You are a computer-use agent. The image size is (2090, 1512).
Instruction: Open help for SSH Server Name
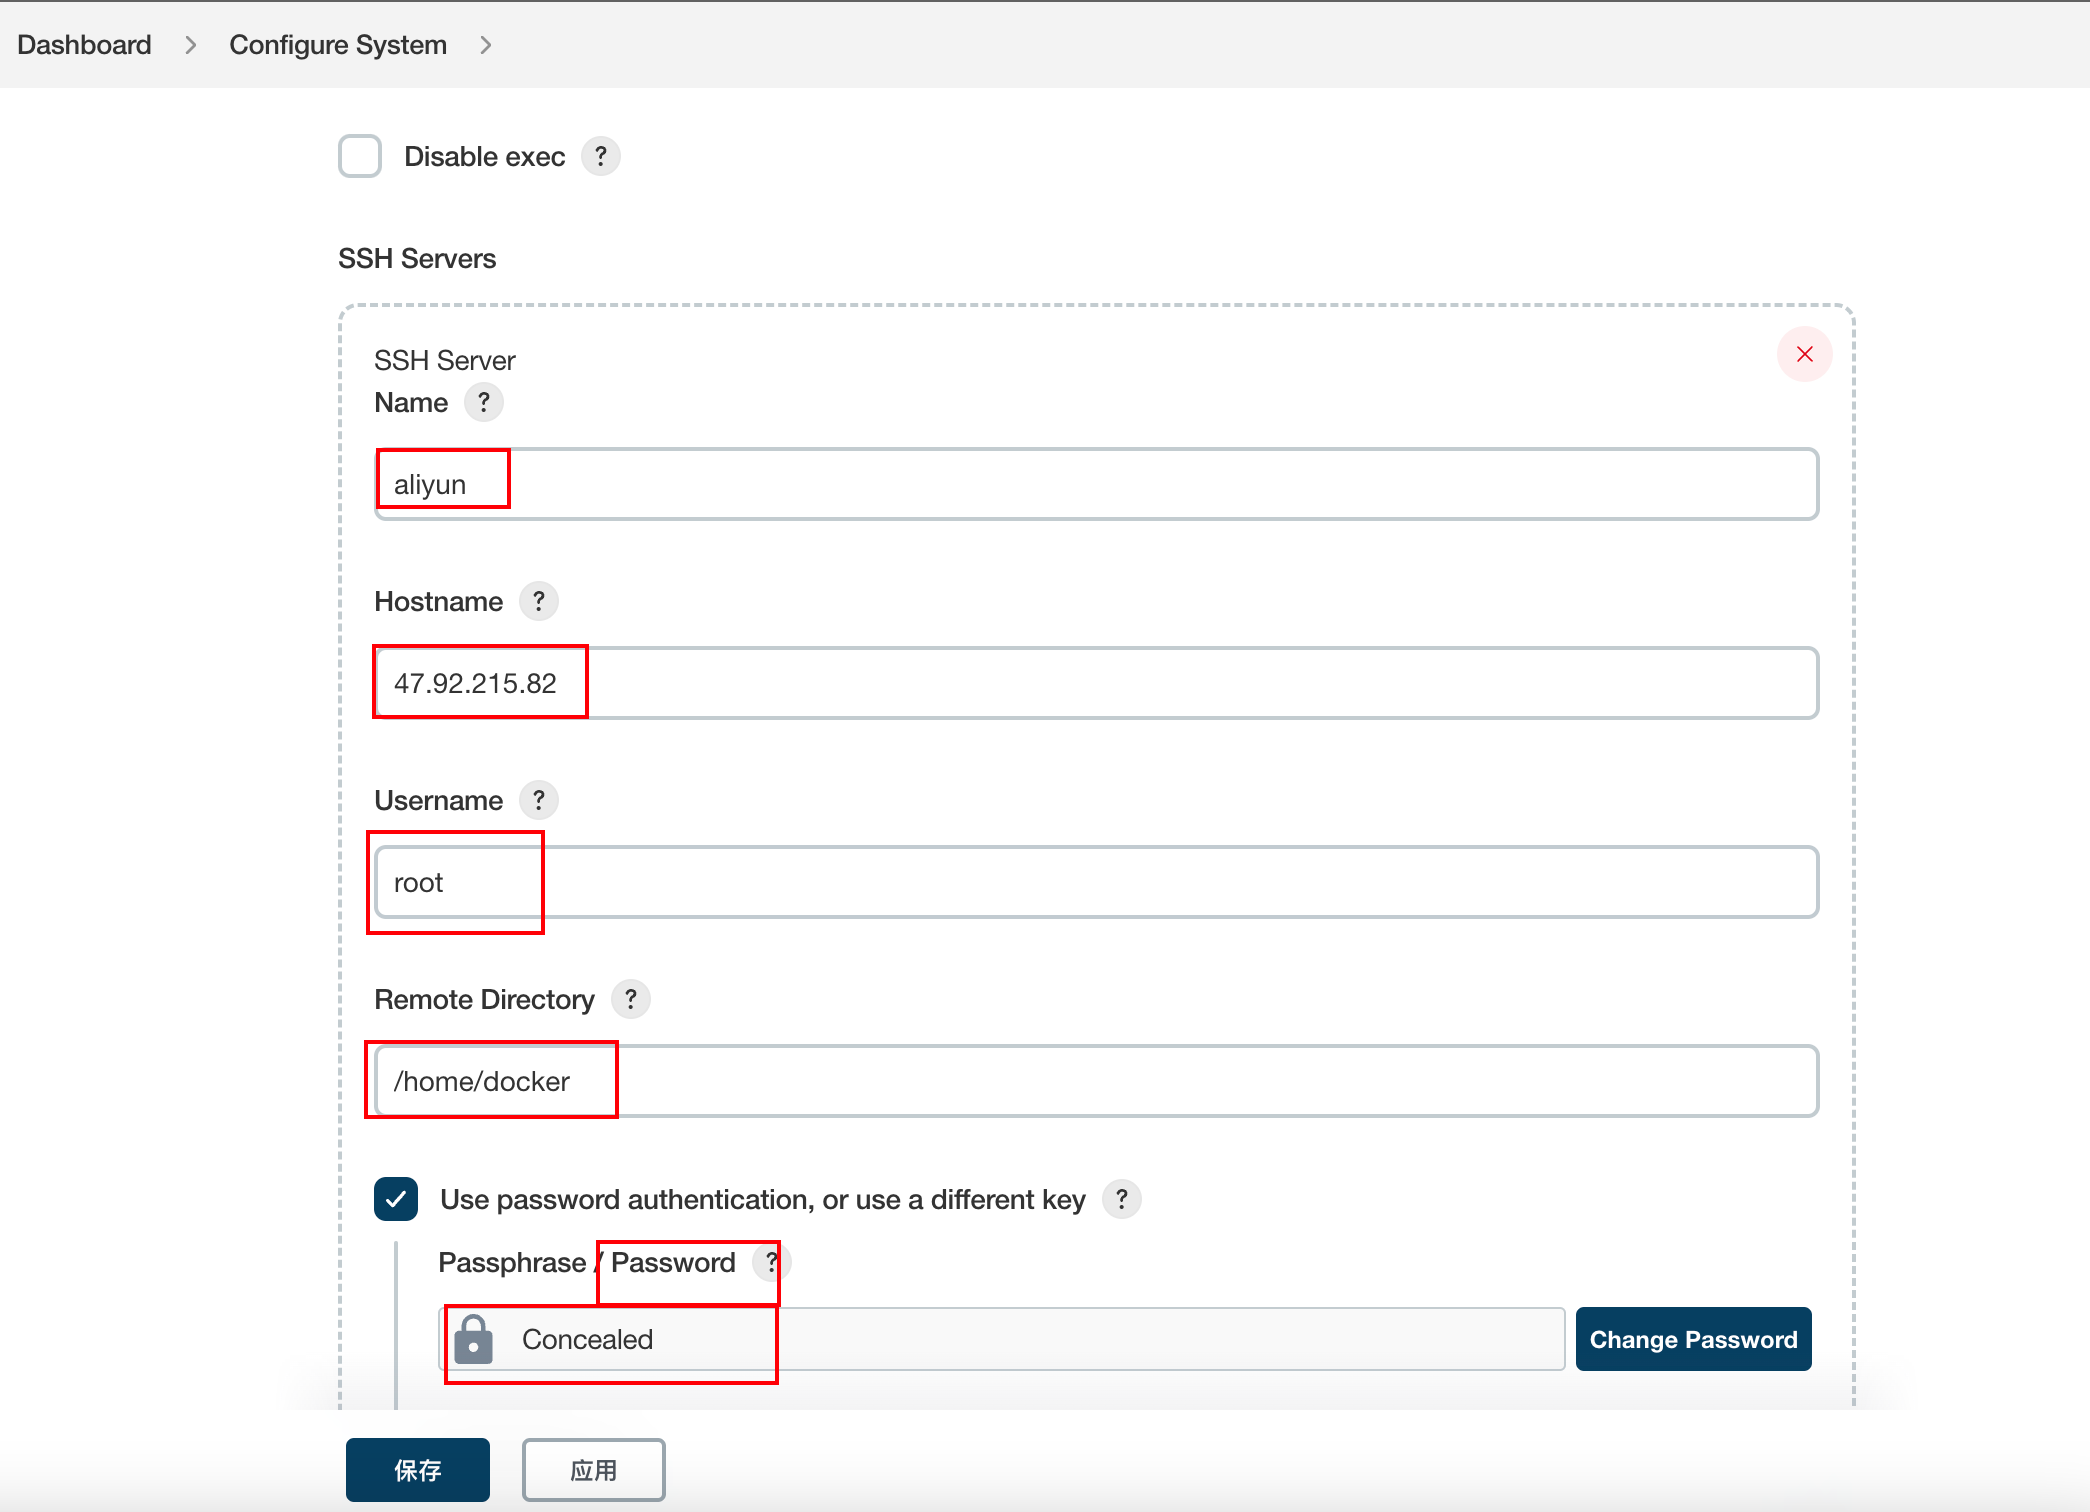[x=484, y=402]
